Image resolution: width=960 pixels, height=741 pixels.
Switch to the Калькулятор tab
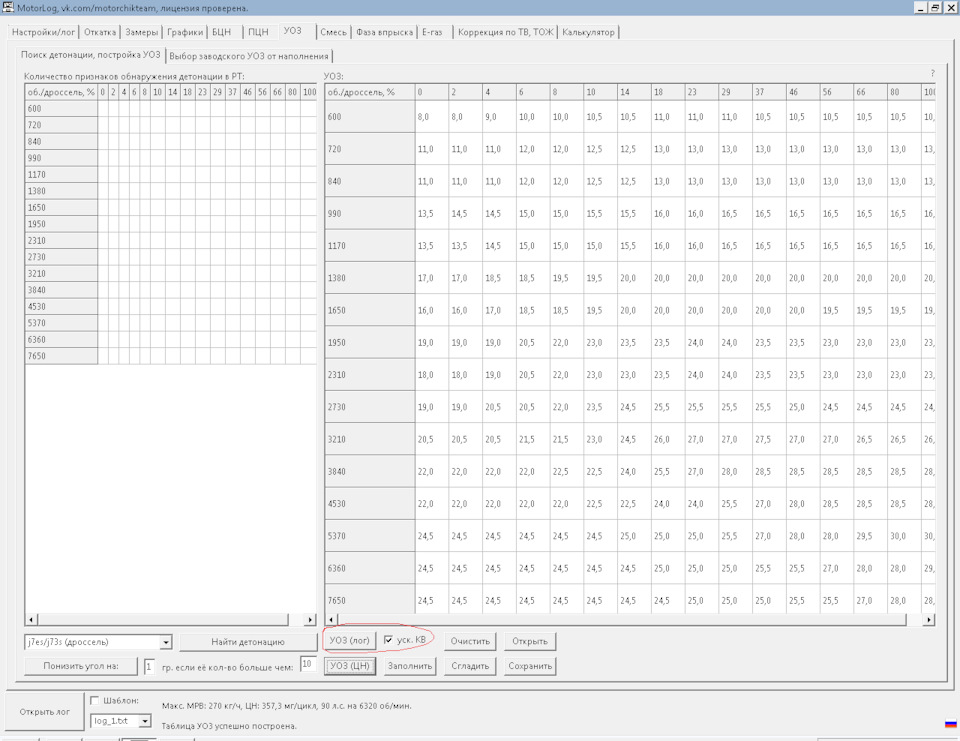click(x=588, y=32)
